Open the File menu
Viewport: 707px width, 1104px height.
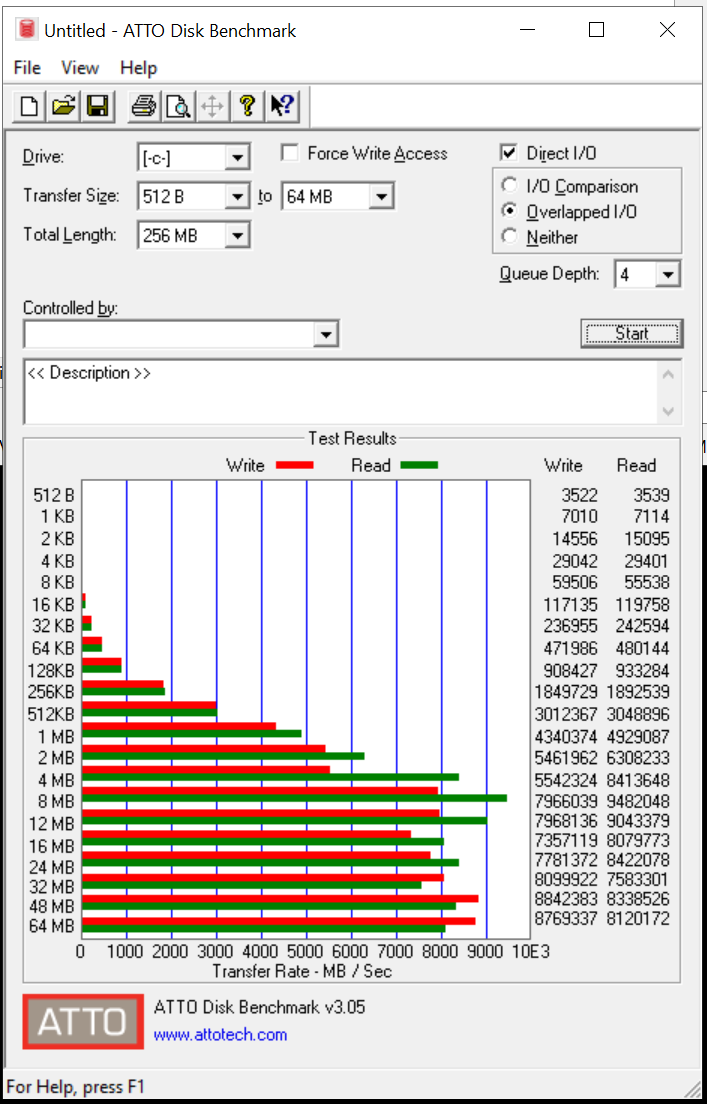click(27, 68)
